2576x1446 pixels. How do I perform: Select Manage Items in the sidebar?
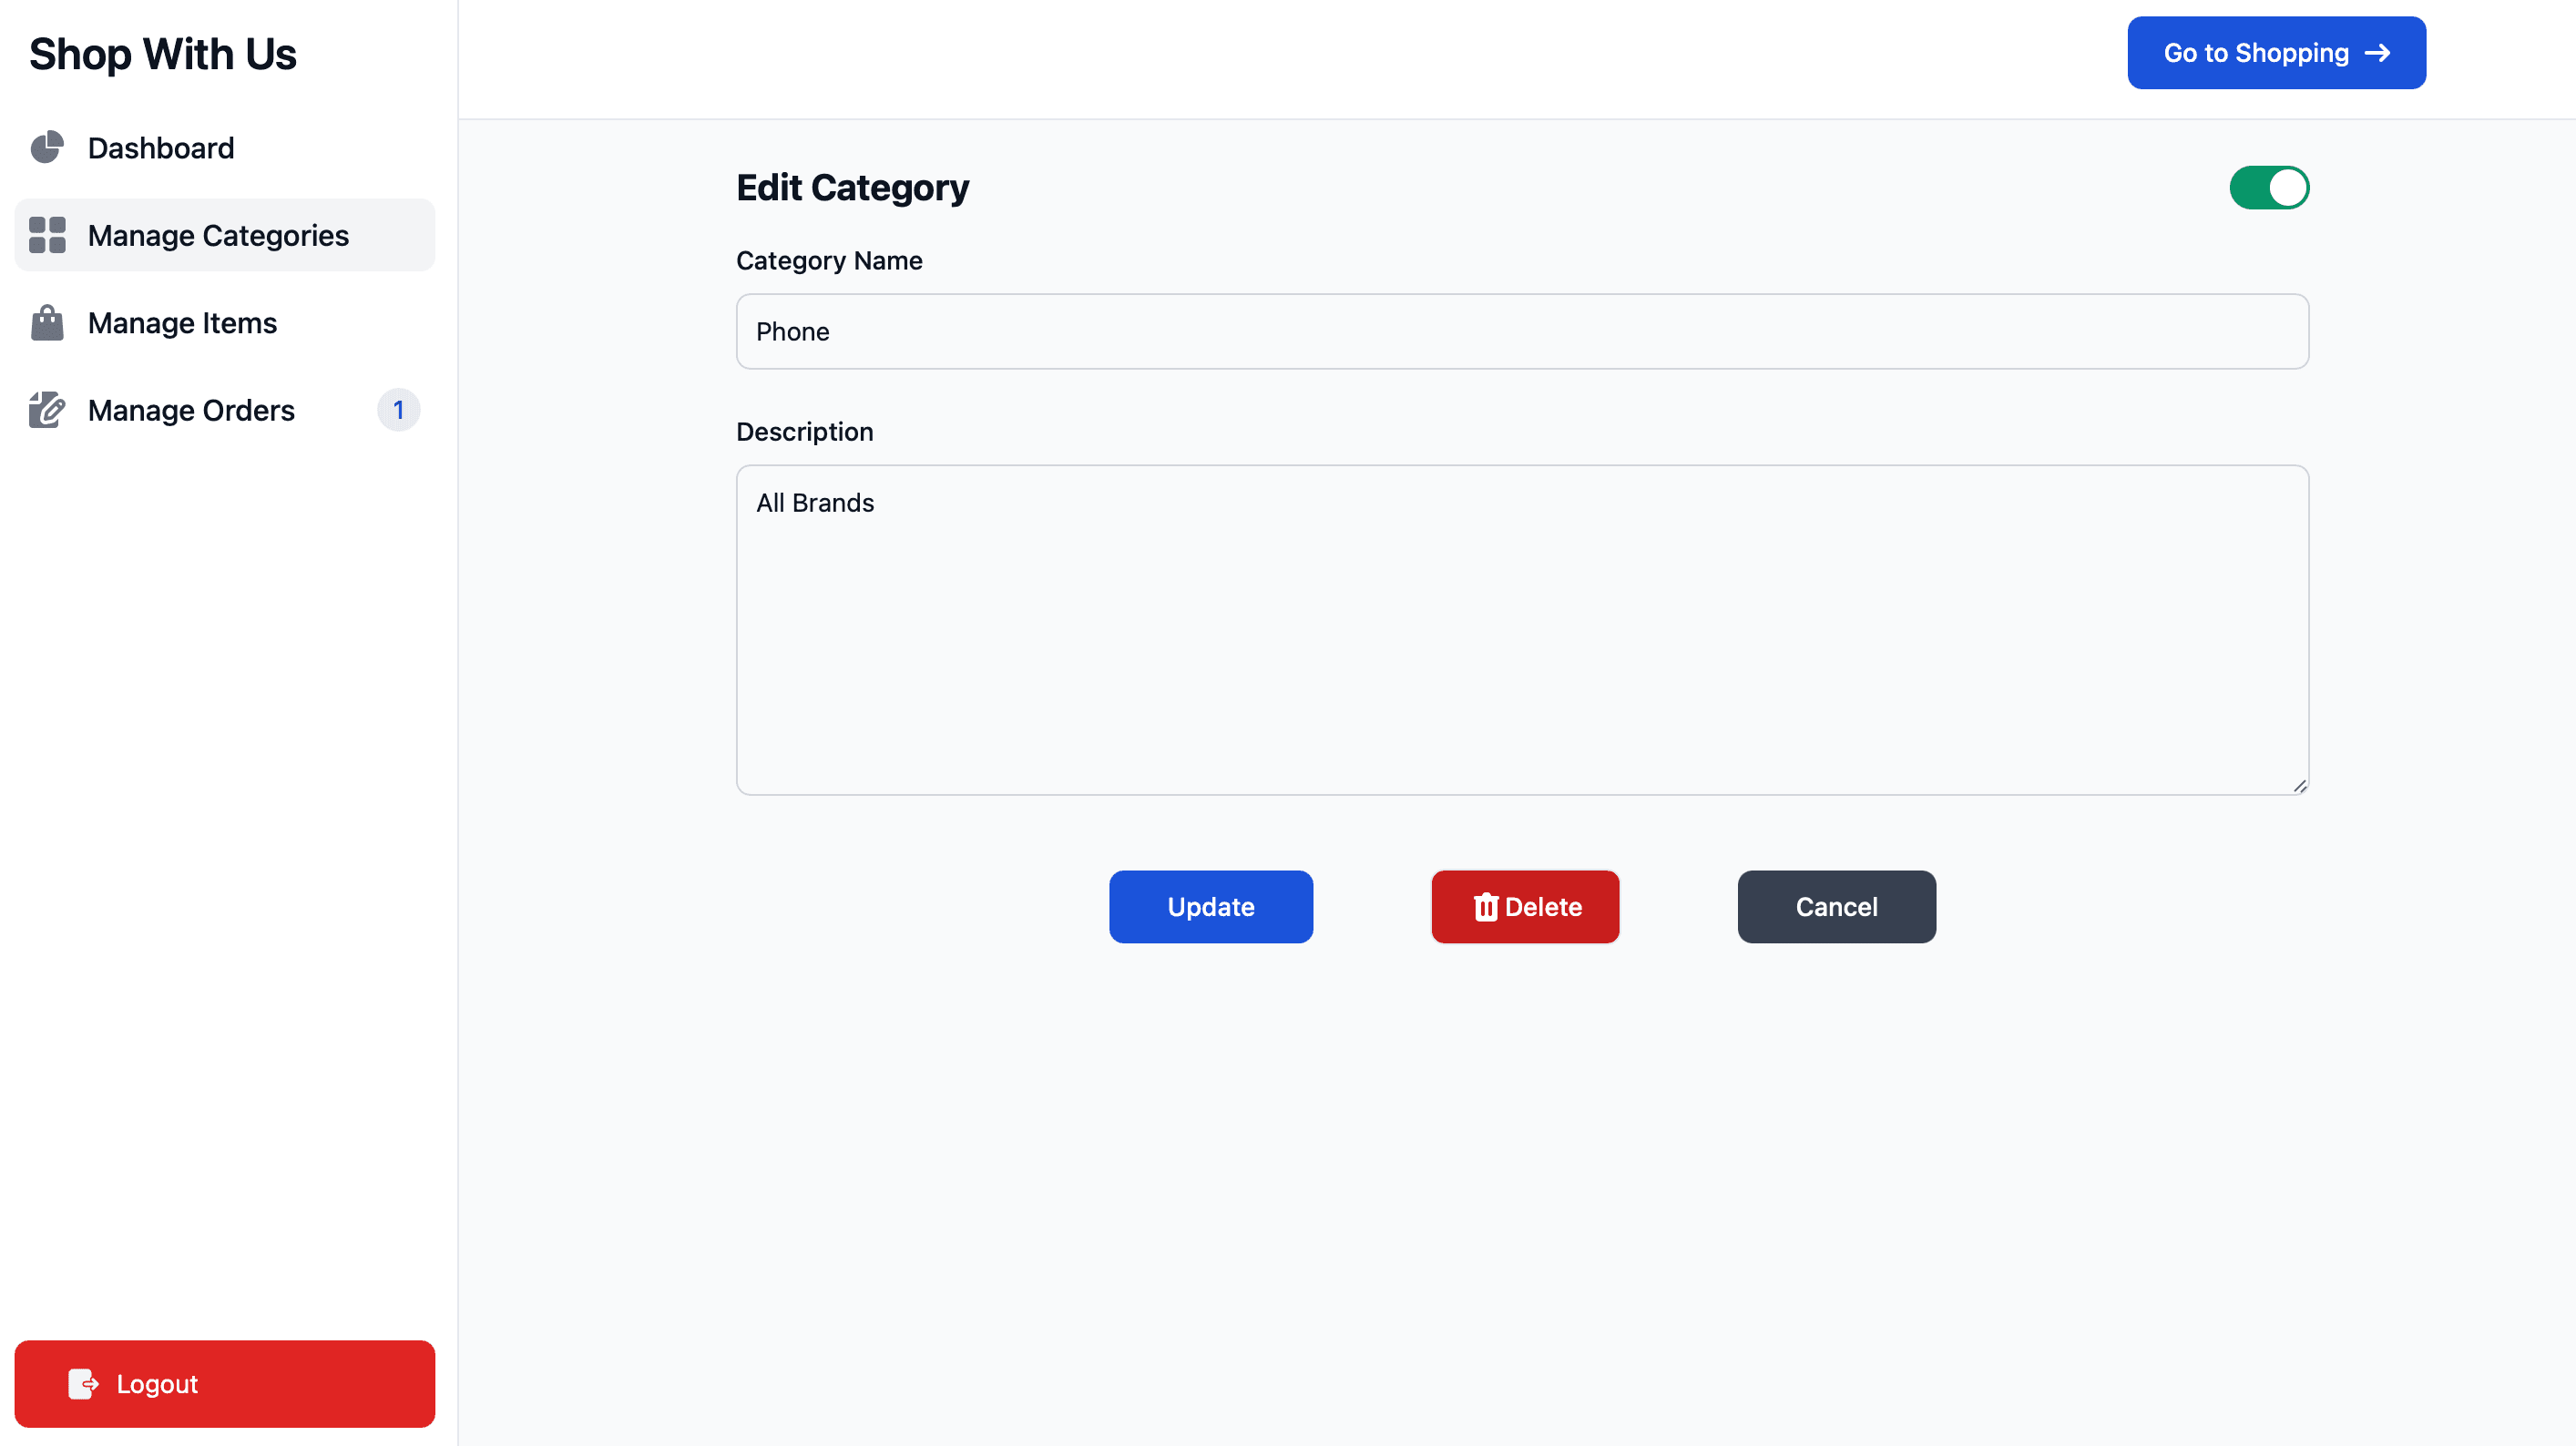pyautogui.click(x=182, y=323)
